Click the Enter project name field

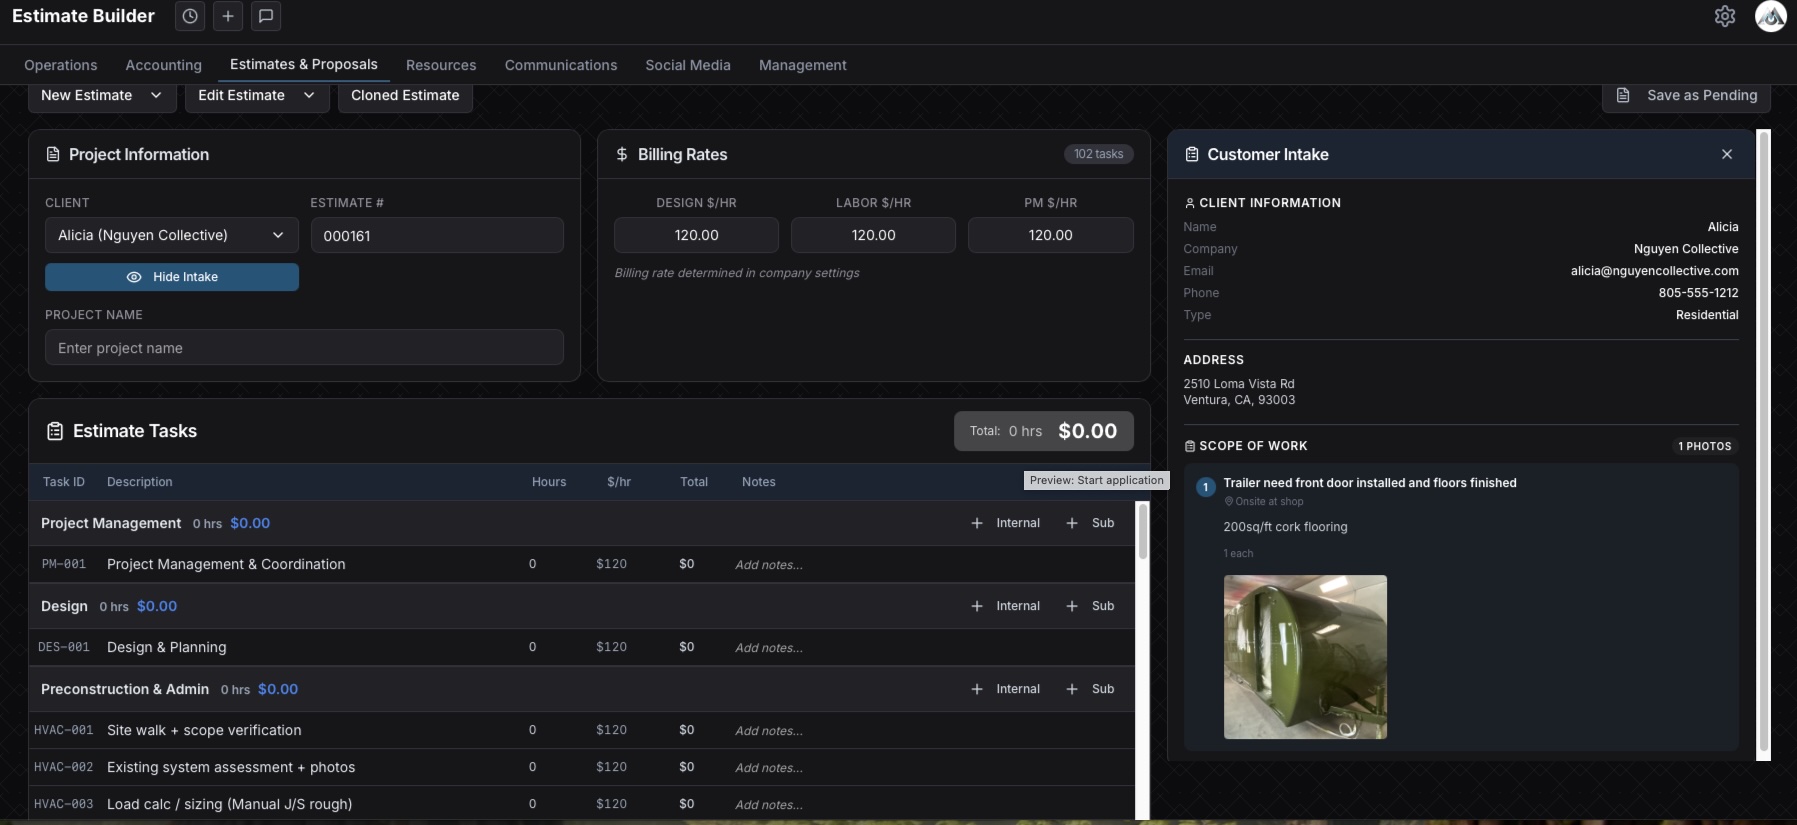[x=304, y=348]
